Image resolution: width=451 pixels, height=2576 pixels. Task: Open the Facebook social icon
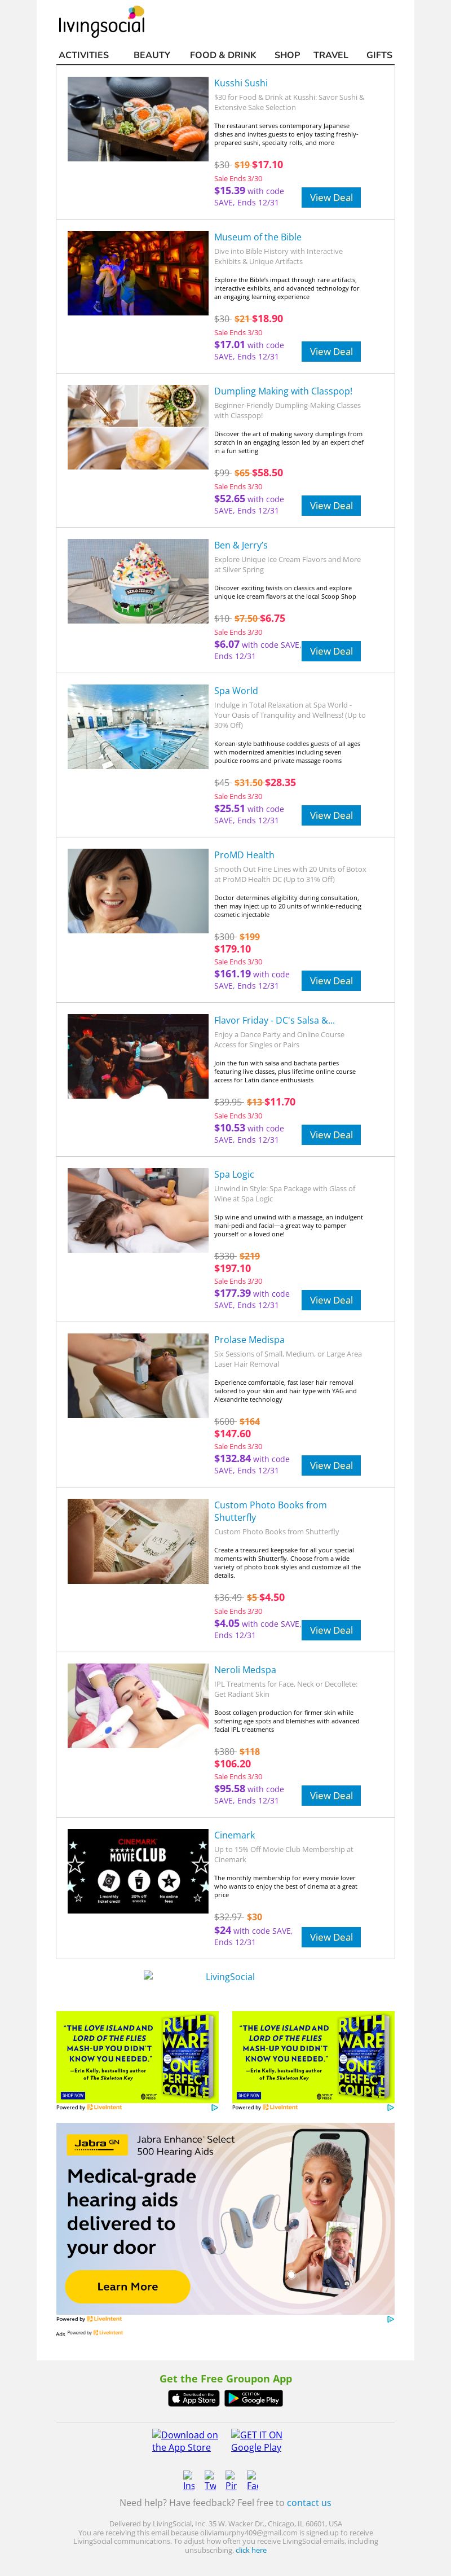252,2480
